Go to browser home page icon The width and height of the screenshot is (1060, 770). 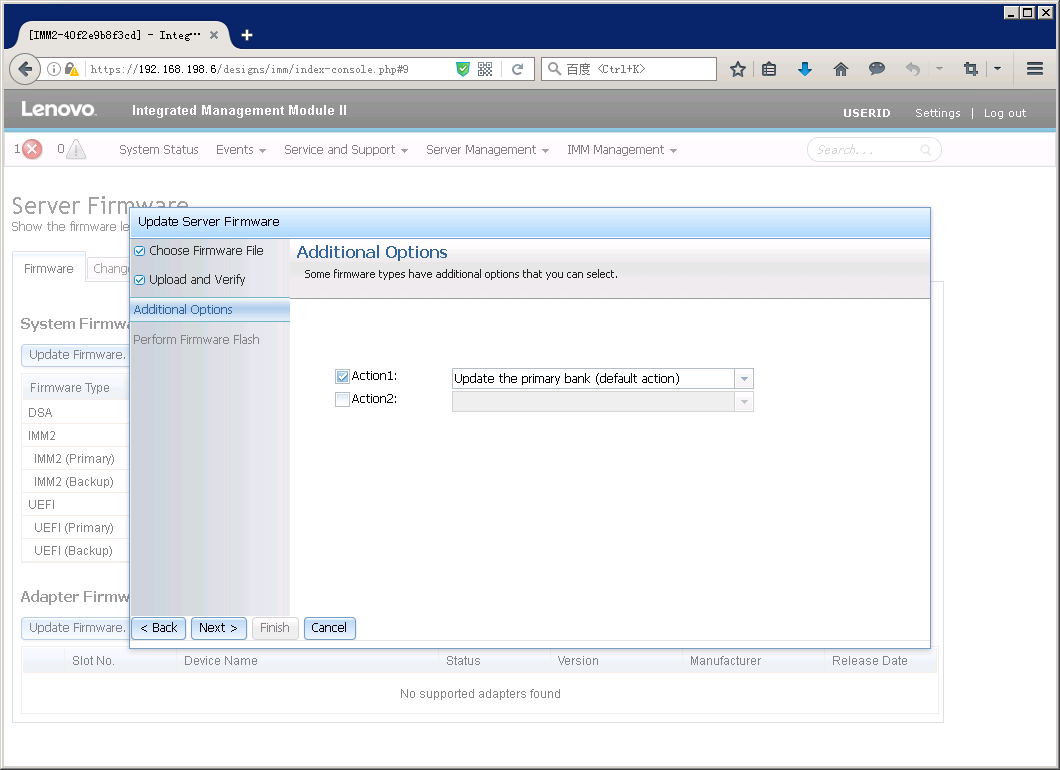841,69
